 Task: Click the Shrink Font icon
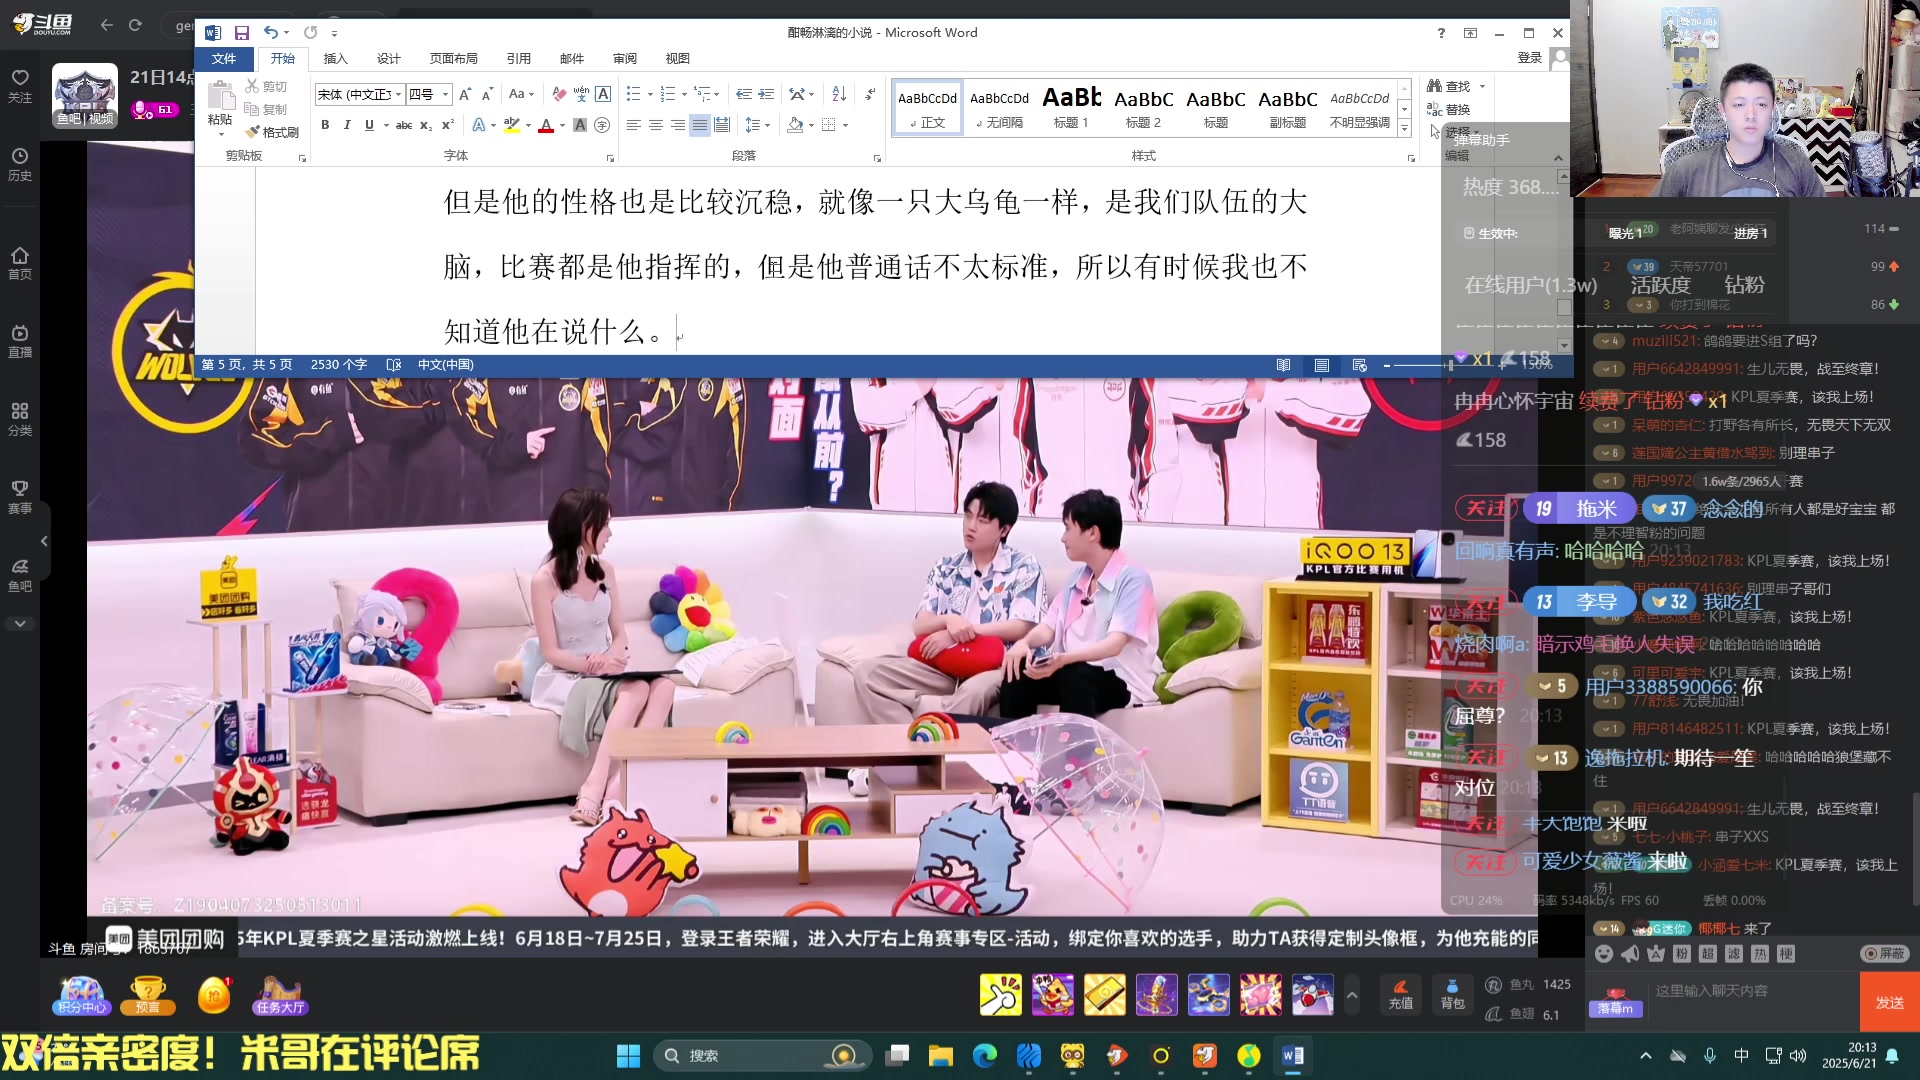[x=487, y=94]
